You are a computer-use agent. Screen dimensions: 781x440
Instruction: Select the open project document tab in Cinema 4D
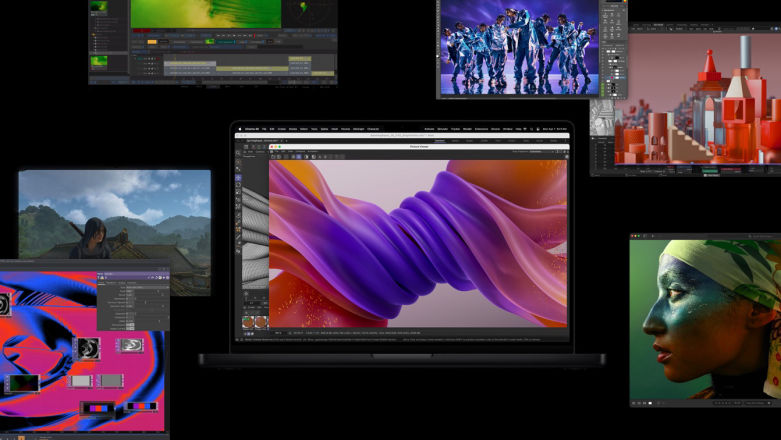[262, 141]
